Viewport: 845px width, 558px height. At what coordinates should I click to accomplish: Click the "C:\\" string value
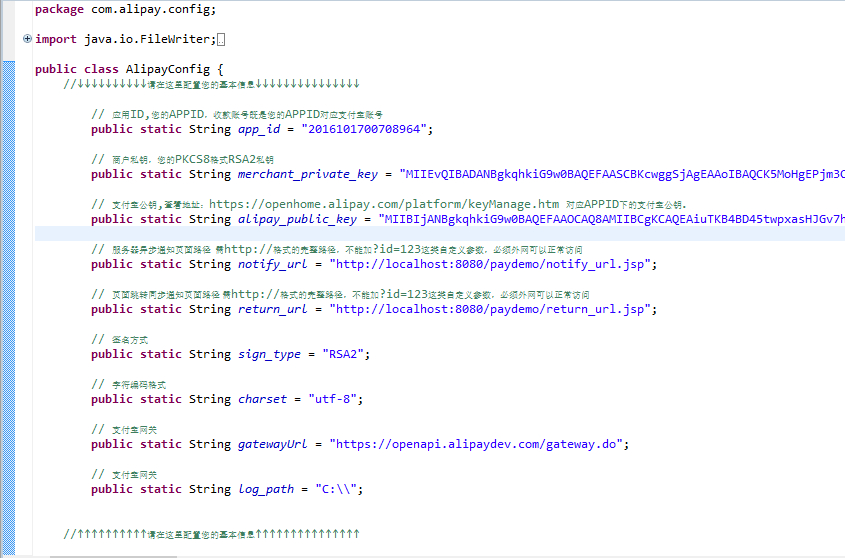pyautogui.click(x=336, y=490)
